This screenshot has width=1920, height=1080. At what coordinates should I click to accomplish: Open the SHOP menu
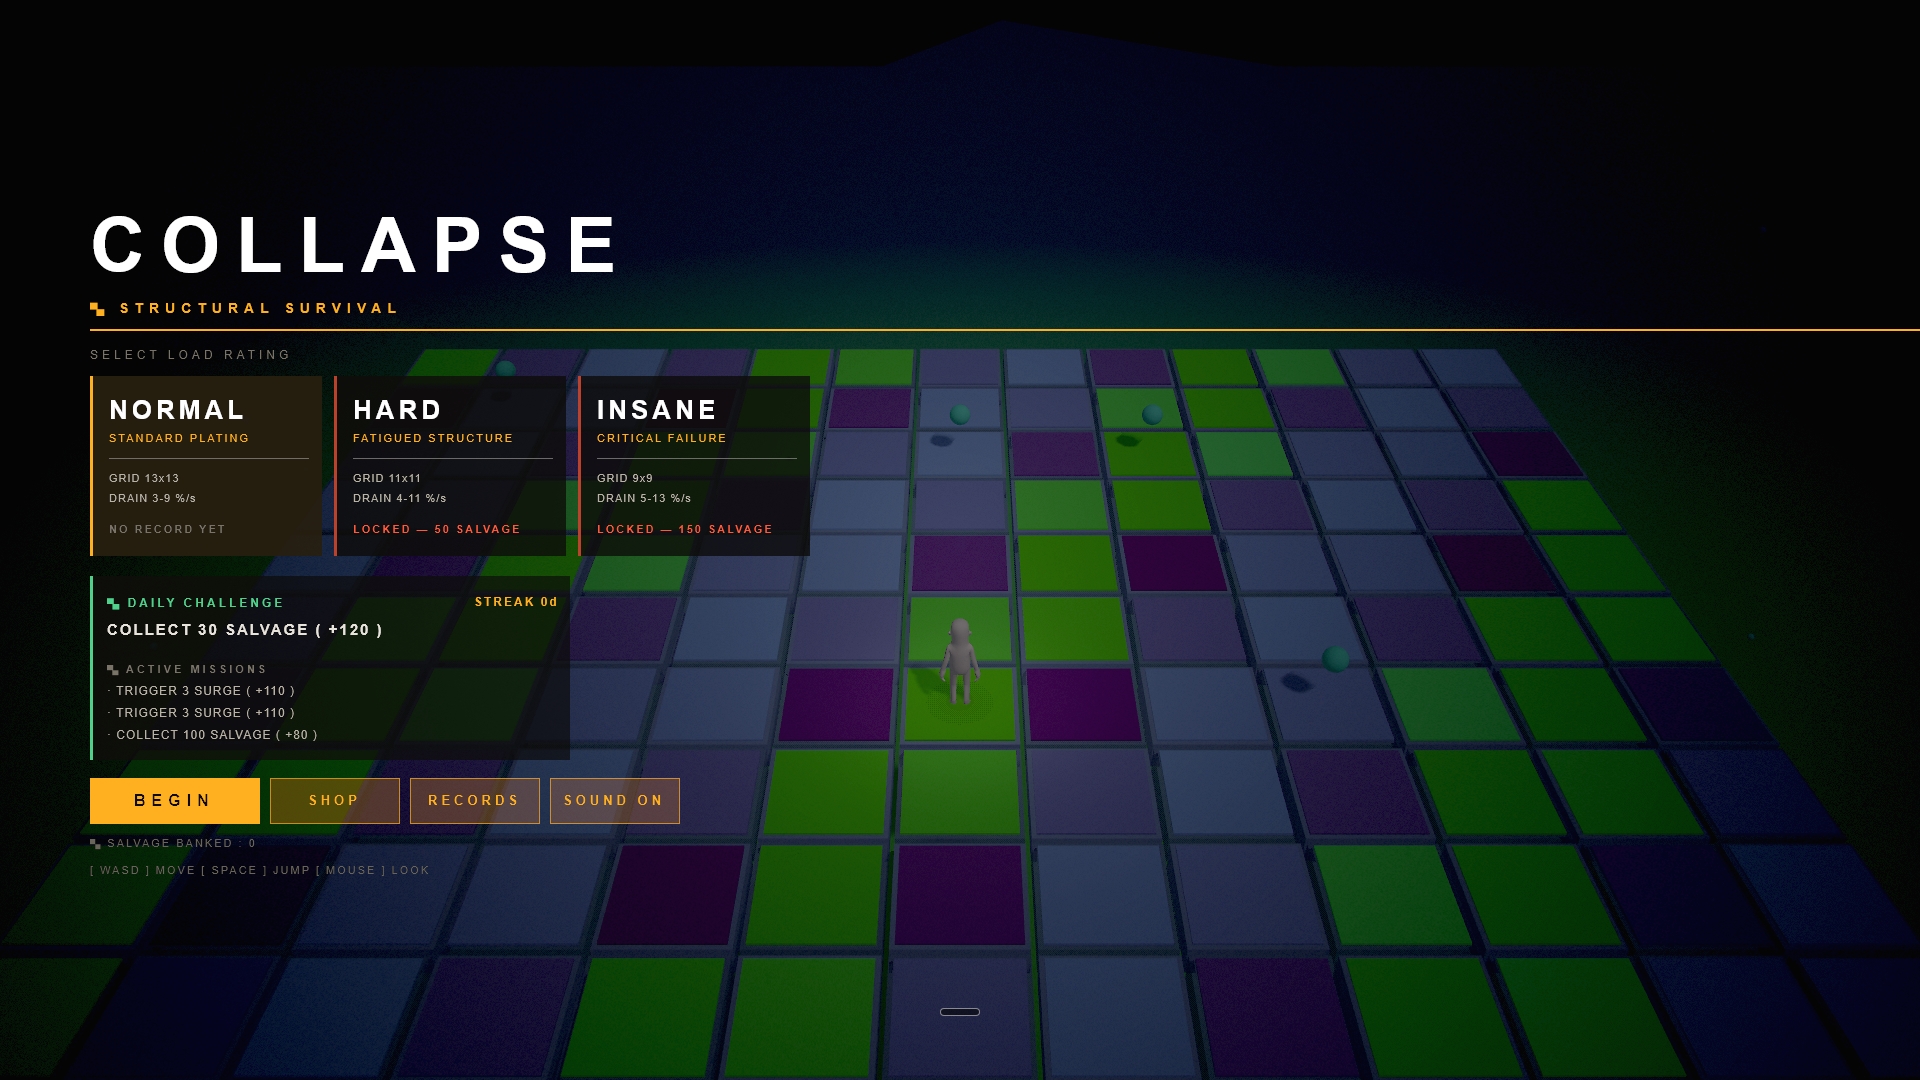[335, 801]
